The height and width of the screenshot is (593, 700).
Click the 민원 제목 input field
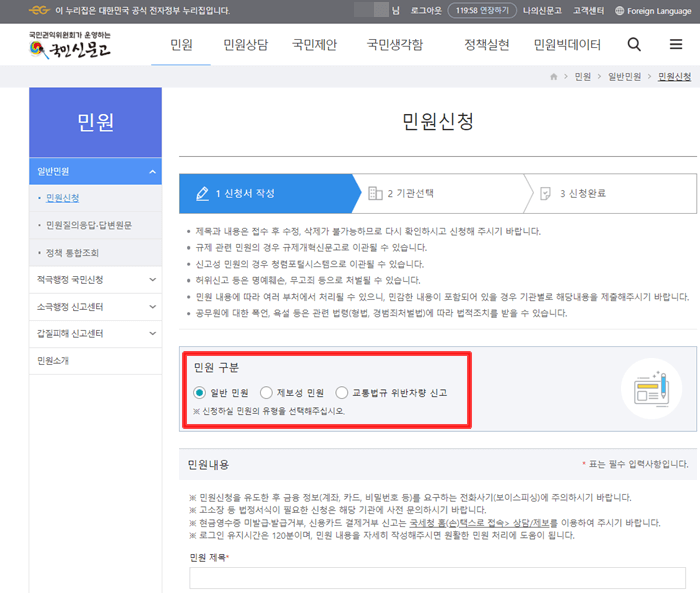coord(438,578)
